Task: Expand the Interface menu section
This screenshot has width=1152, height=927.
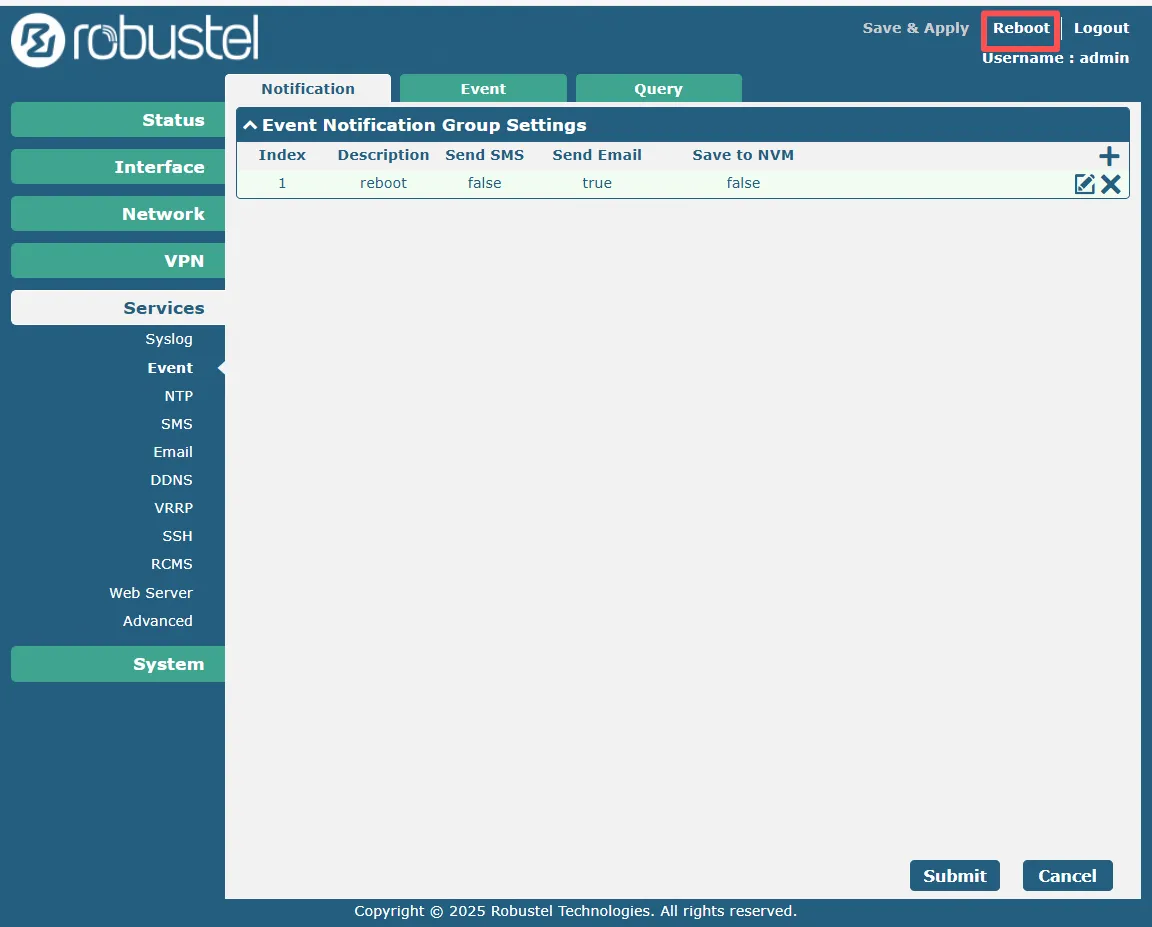Action: point(118,167)
